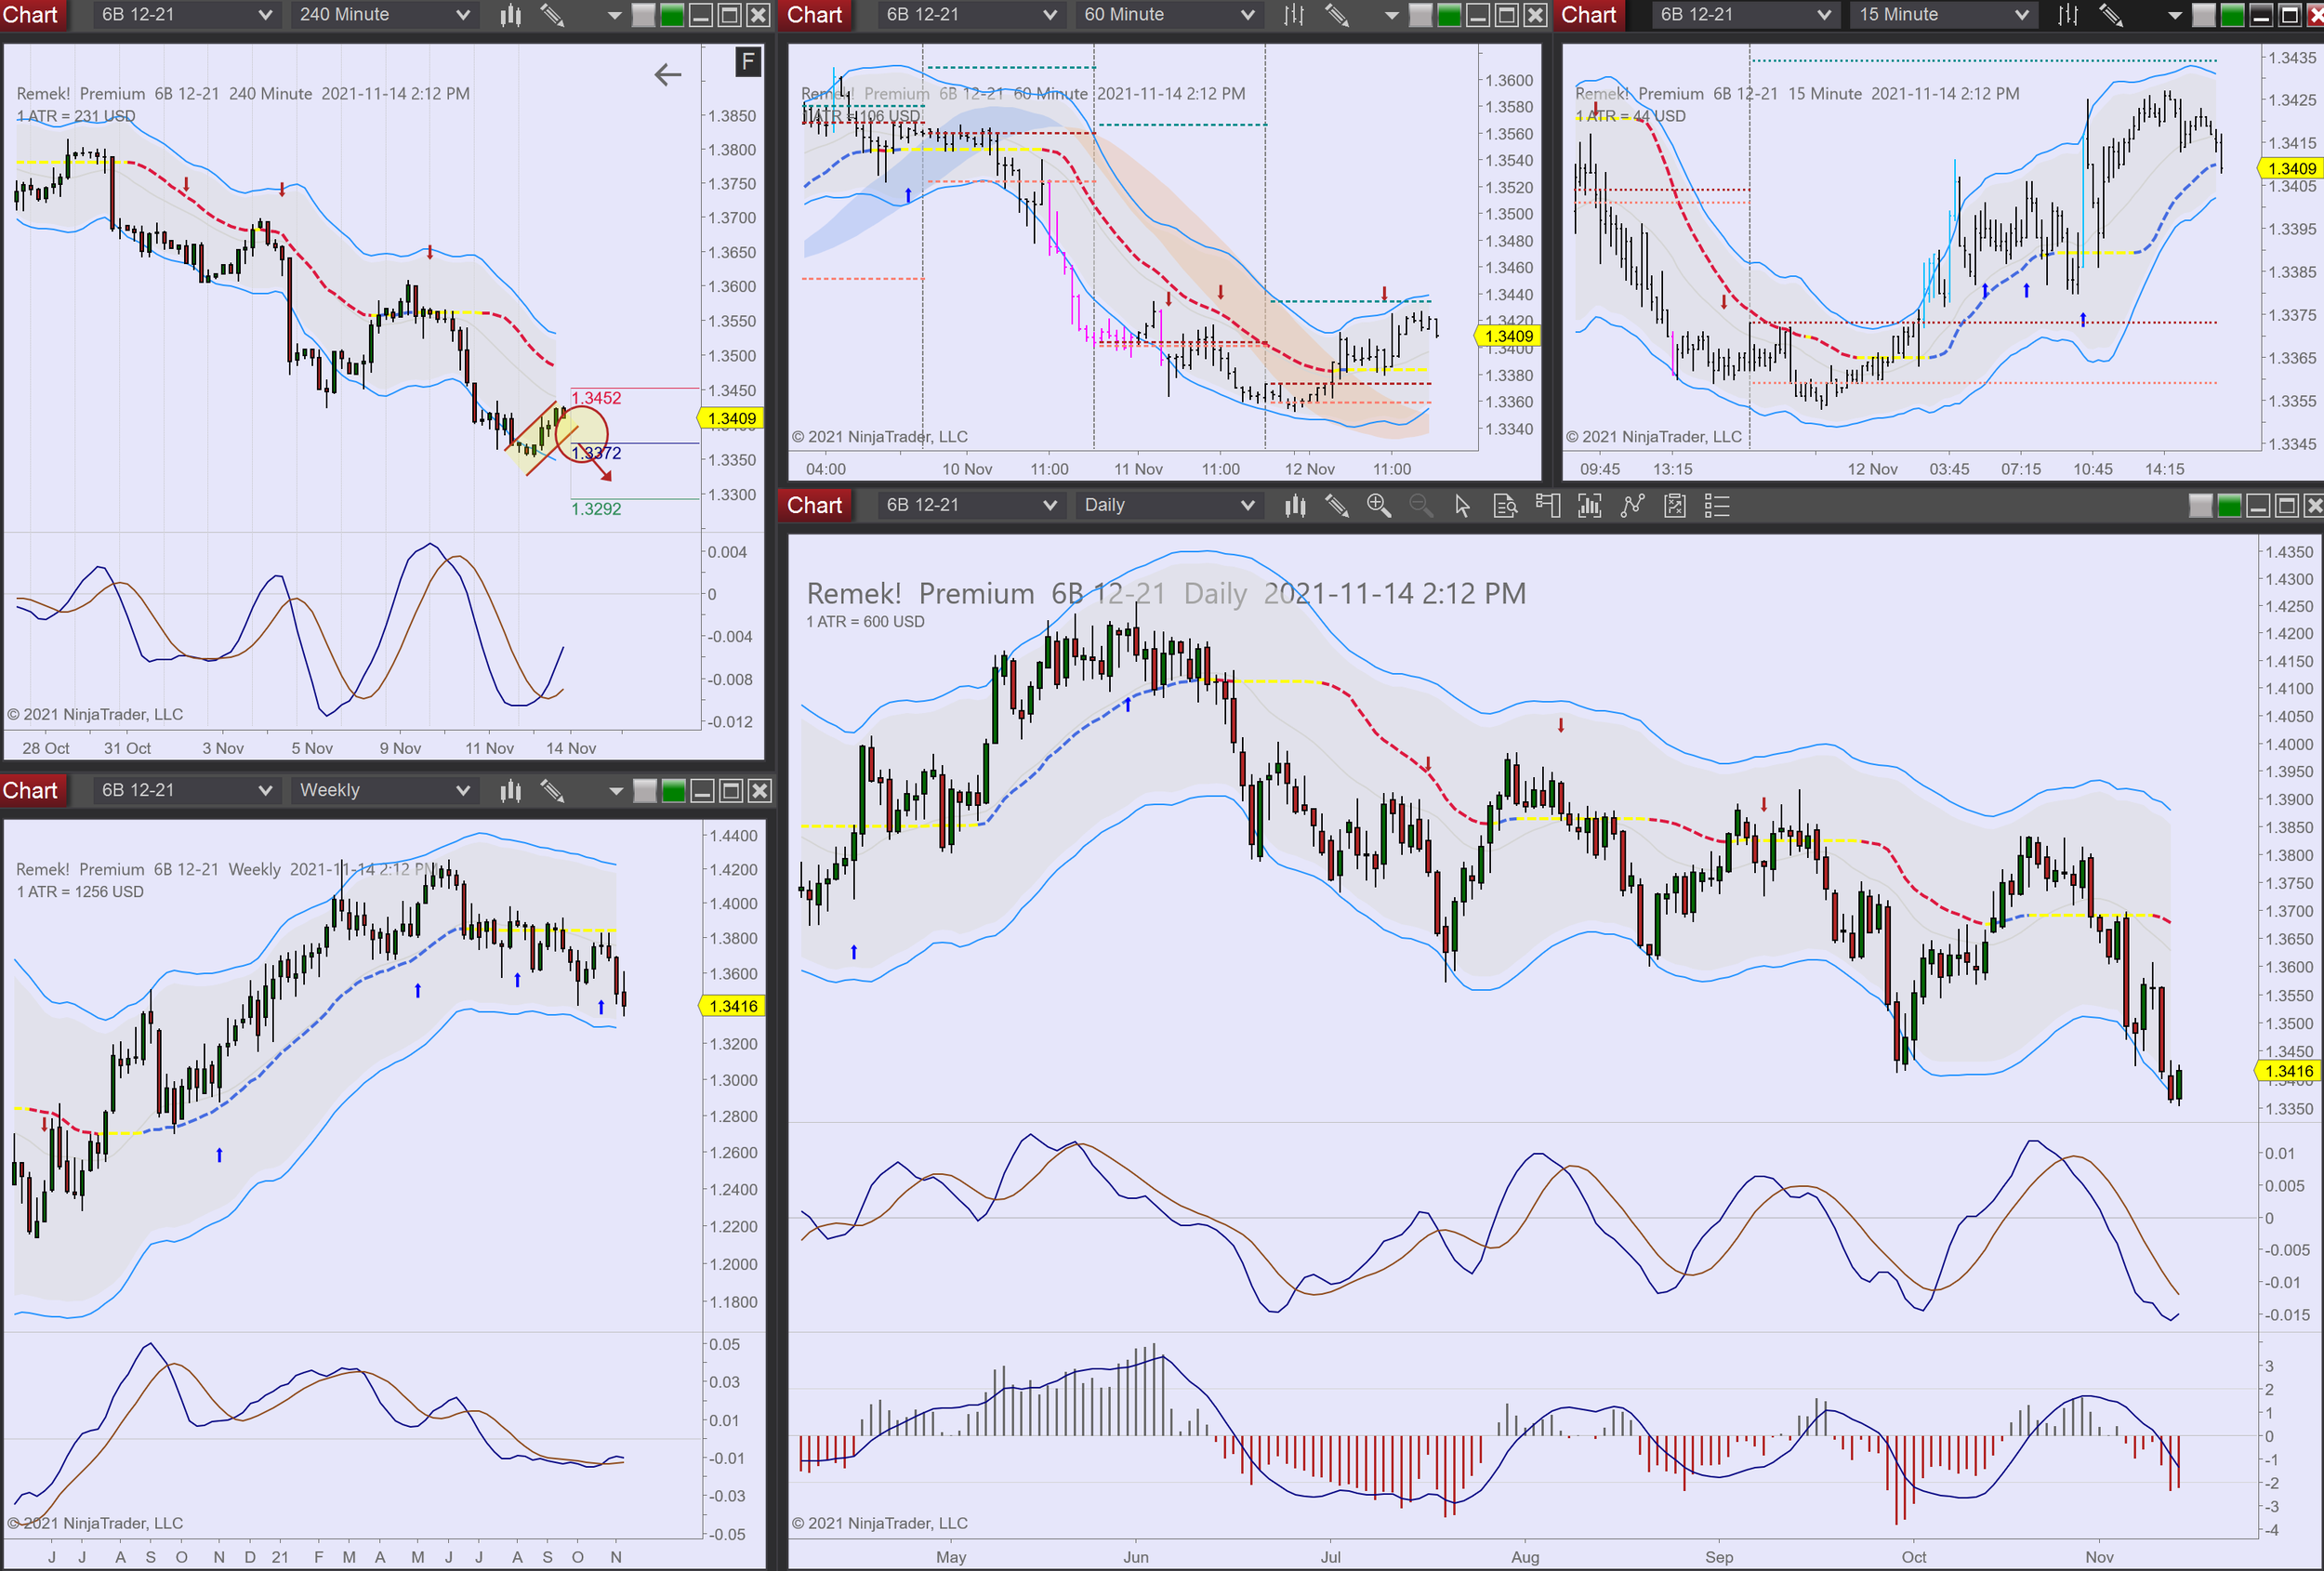Image resolution: width=2324 pixels, height=1571 pixels.
Task: Click the bar style icon on the 15 Minute chart
Action: click(x=2067, y=15)
